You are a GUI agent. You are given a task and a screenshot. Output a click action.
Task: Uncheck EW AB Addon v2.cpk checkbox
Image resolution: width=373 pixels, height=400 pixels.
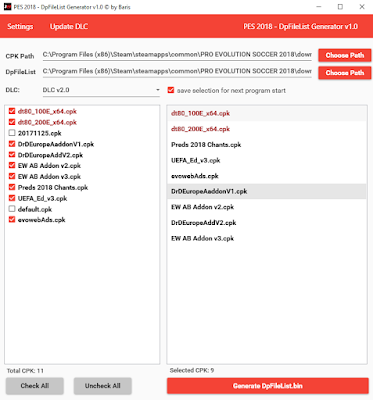[x=12, y=165]
